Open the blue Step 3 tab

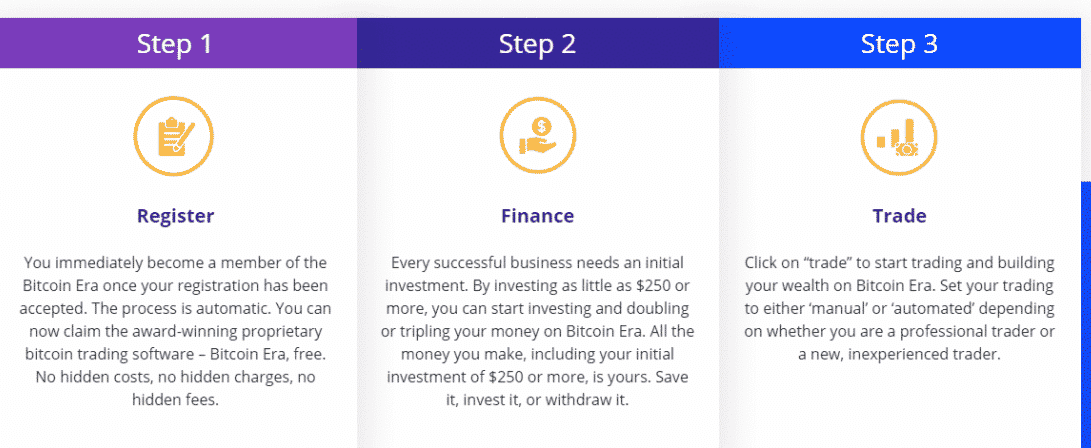(899, 45)
